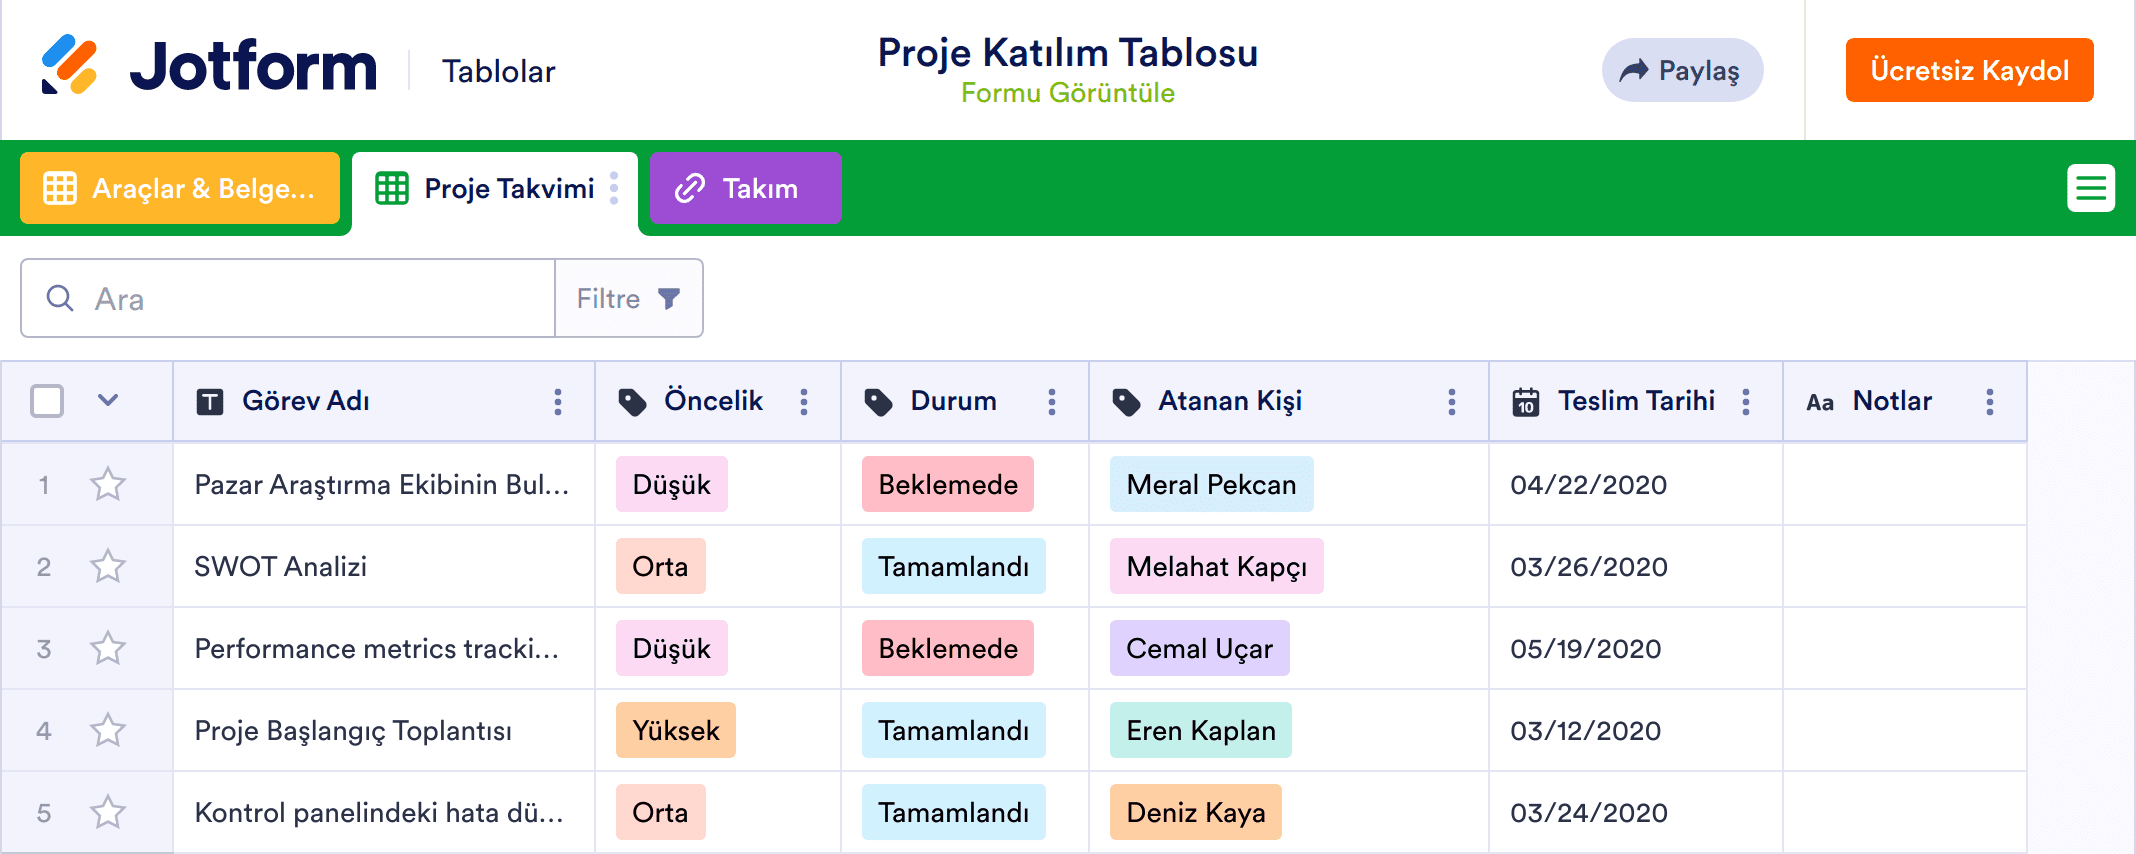2136x854 pixels.
Task: Open Görev Adı column options menu
Action: click(558, 402)
